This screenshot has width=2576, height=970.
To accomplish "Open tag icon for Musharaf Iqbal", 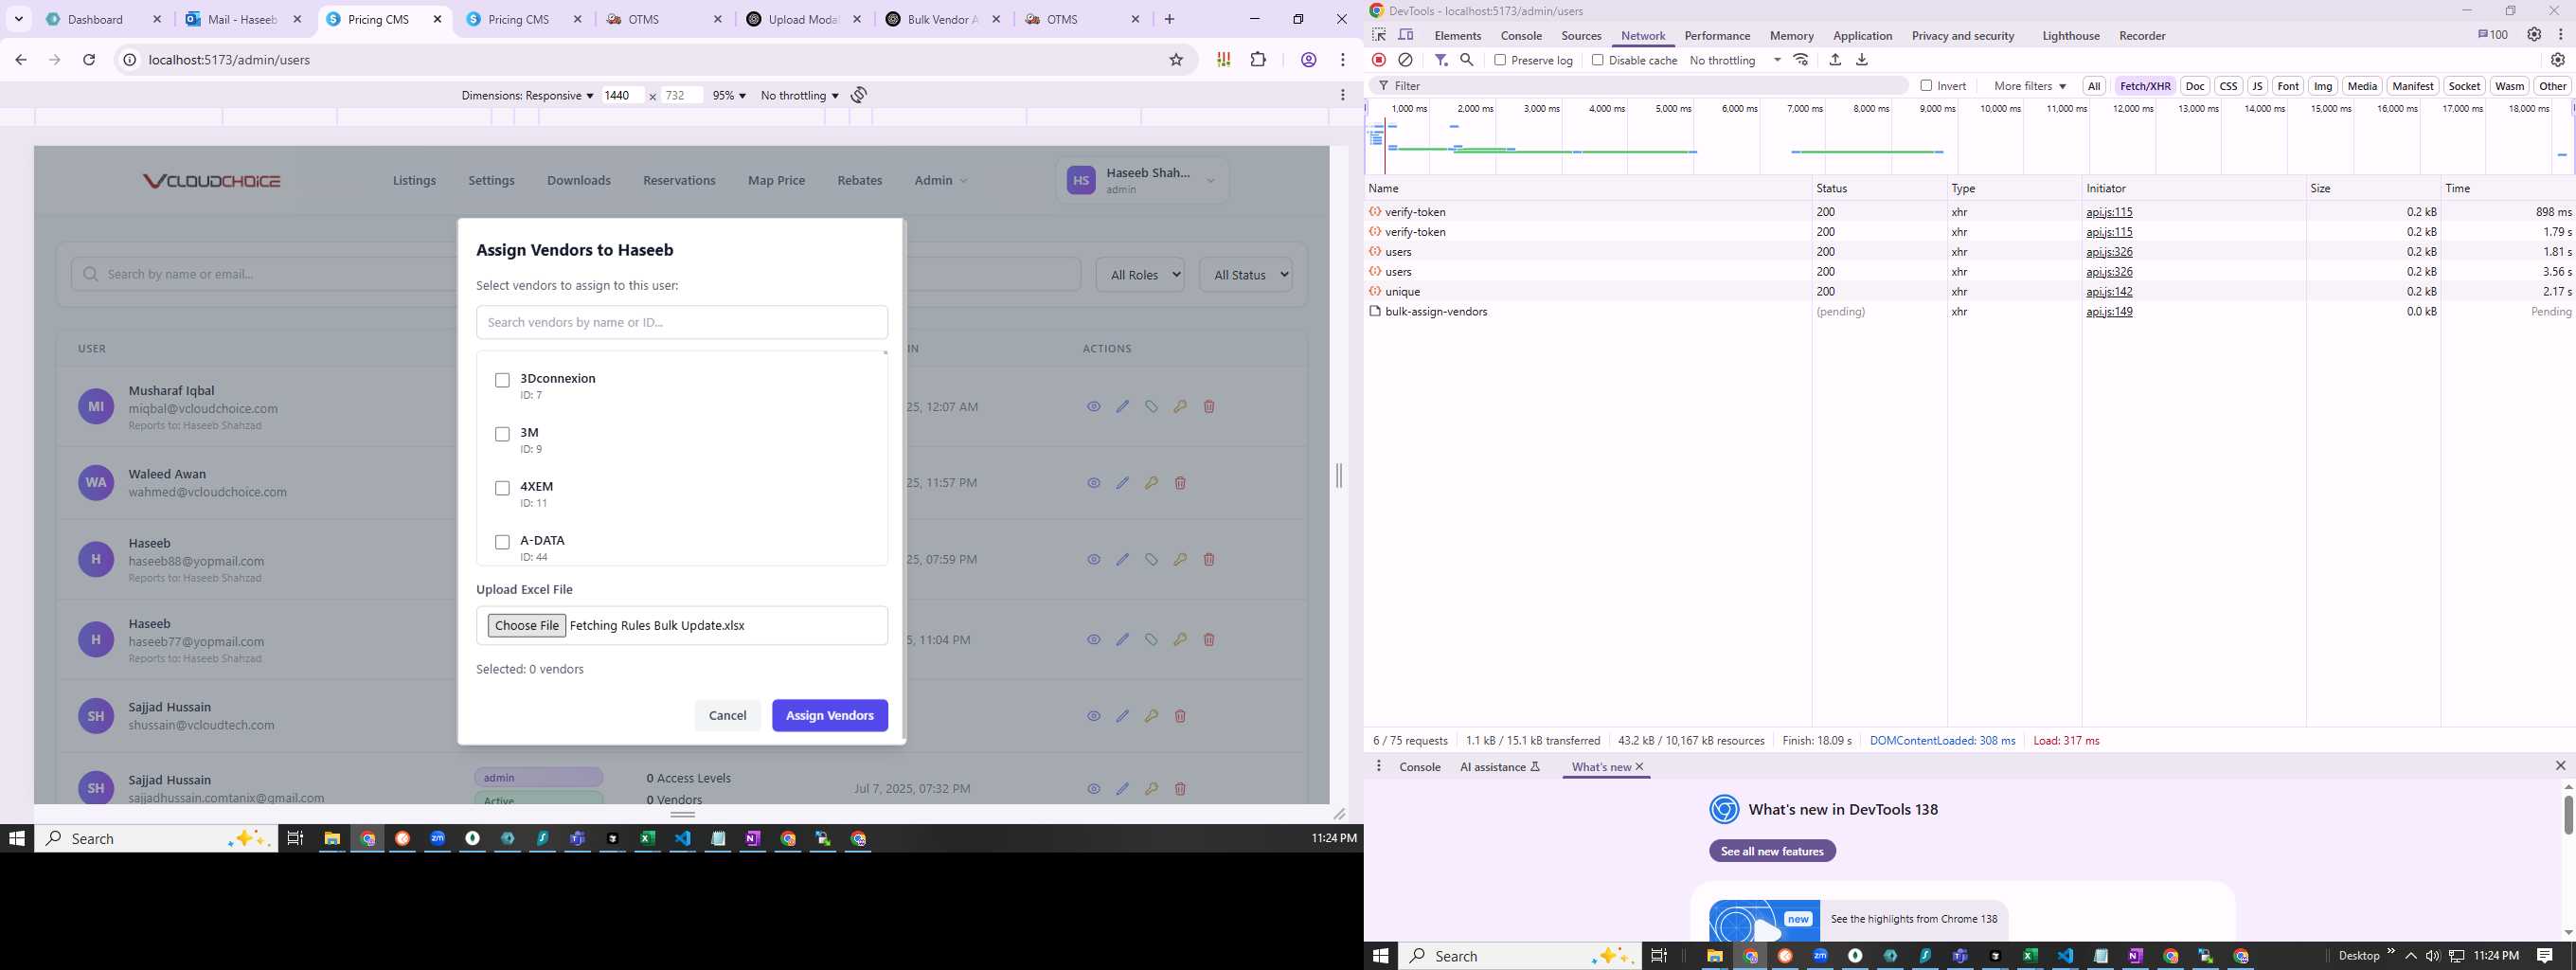I will tap(1152, 407).
